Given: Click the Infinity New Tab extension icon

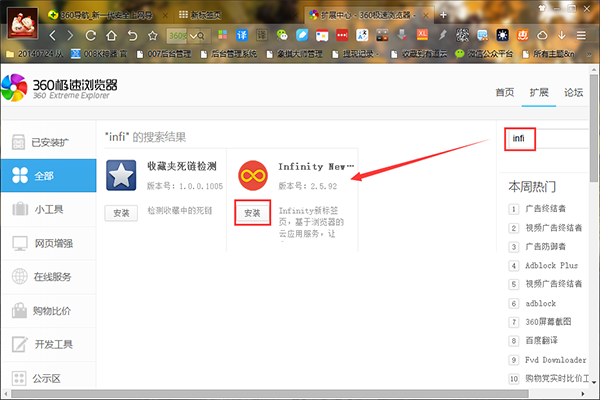Looking at the screenshot, I should 253,175.
